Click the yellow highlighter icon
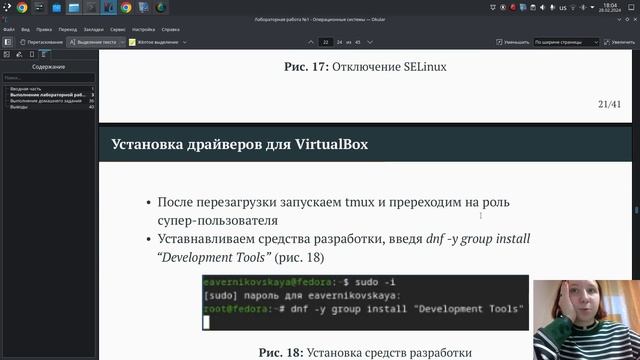The width and height of the screenshot is (640, 360). [x=132, y=42]
